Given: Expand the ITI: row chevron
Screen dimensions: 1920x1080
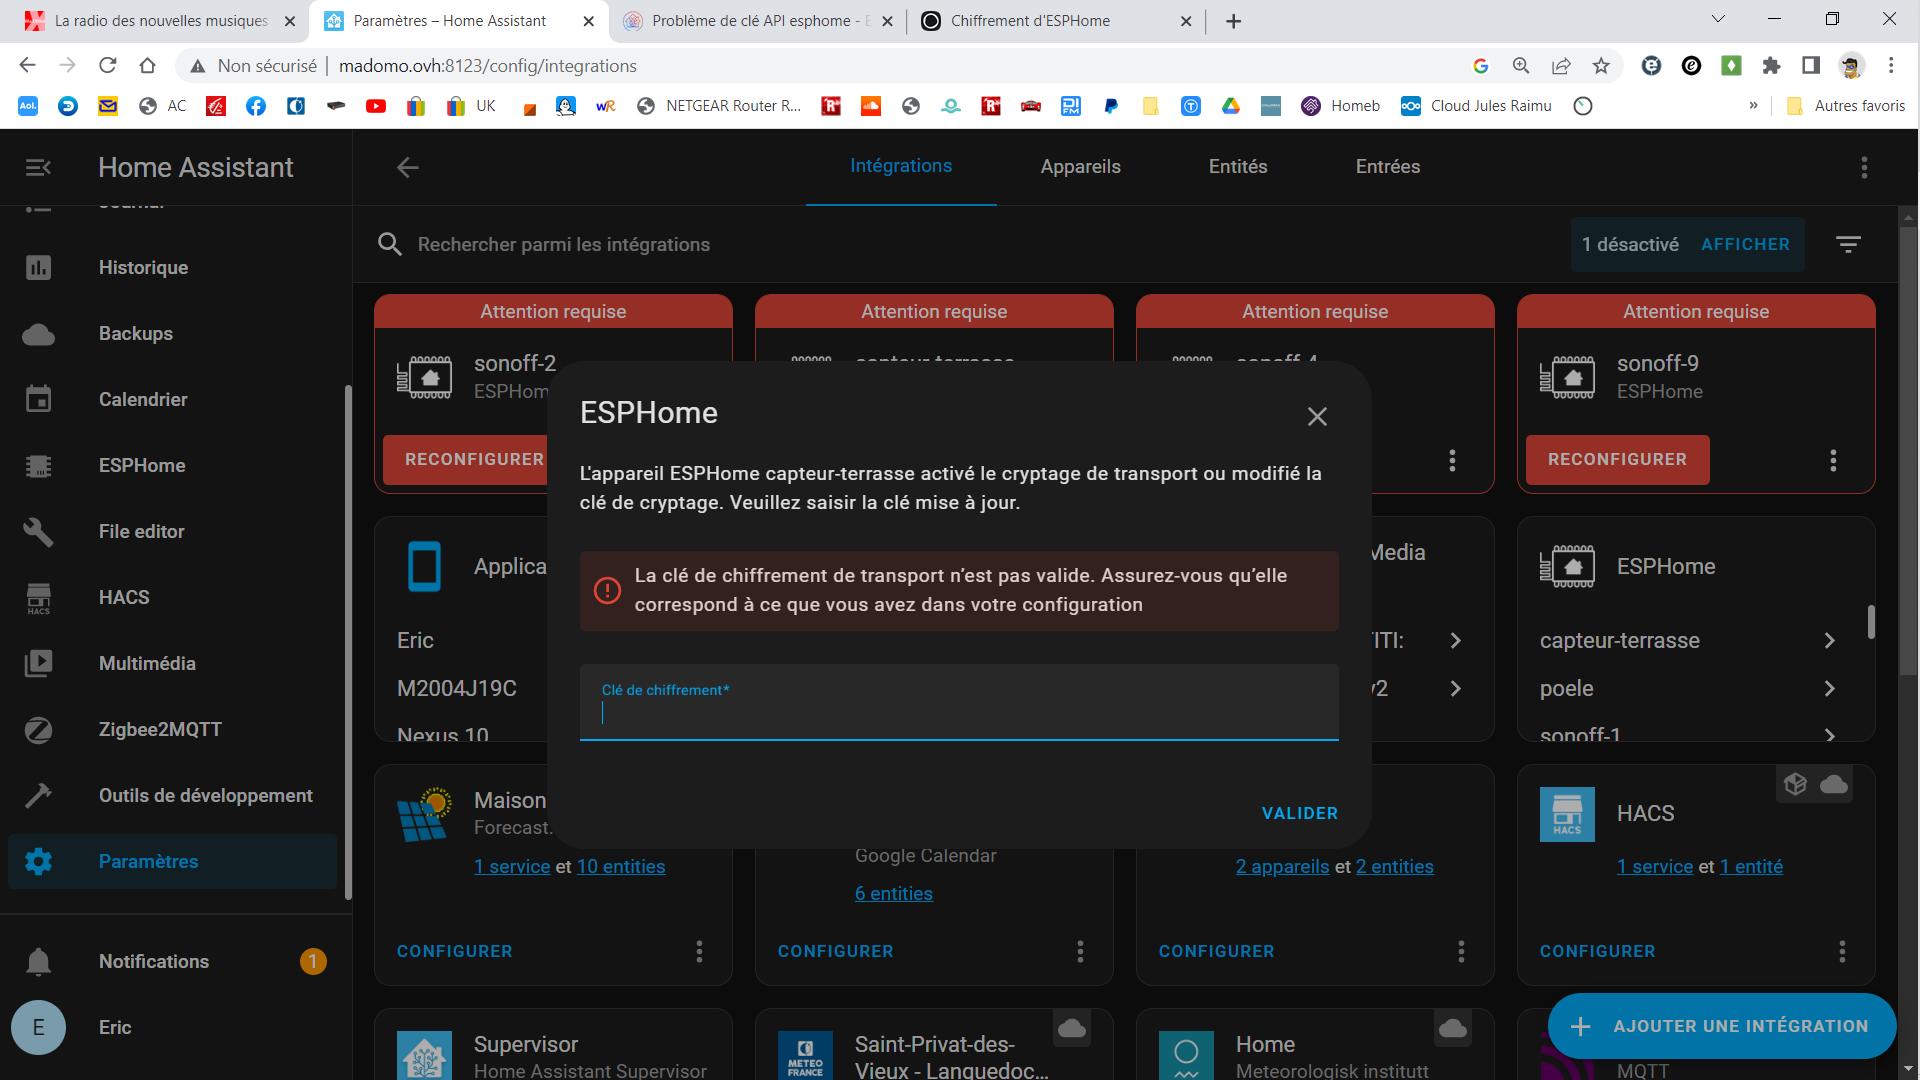Looking at the screenshot, I should (x=1455, y=640).
